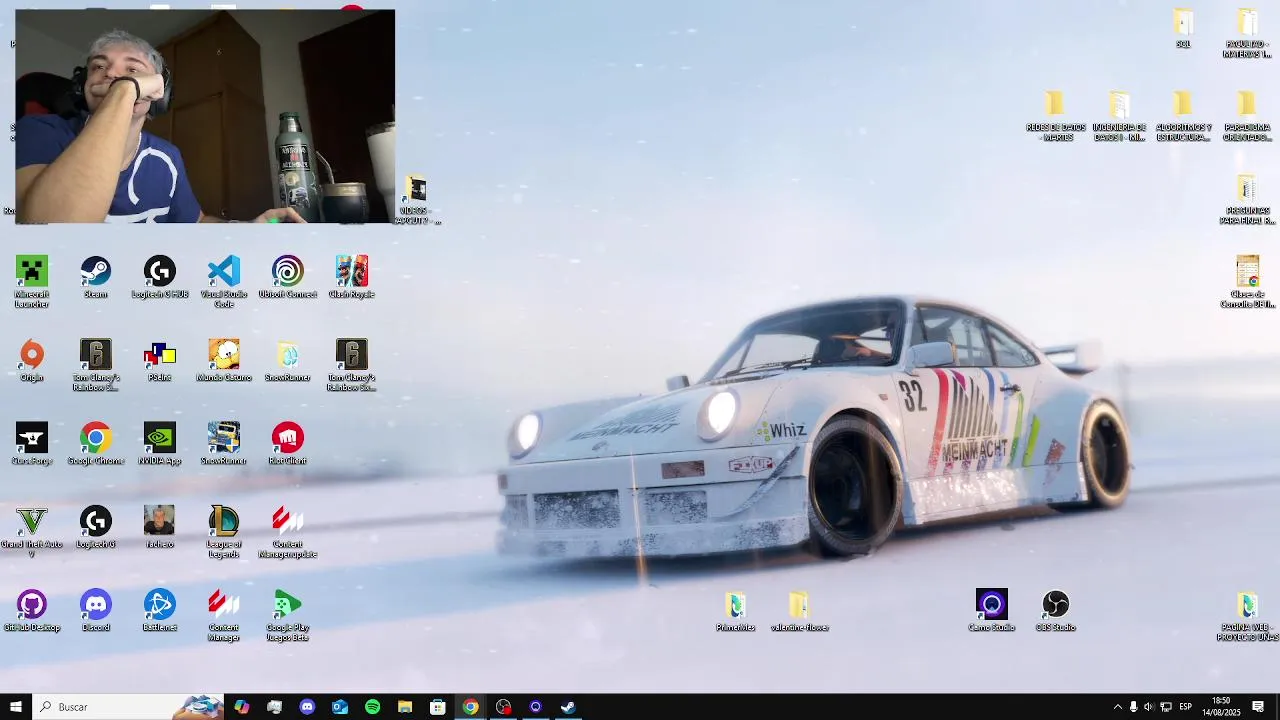Select the GitHub Desktop shortcut
Viewport: 1280px width, 720px height.
click(32, 611)
